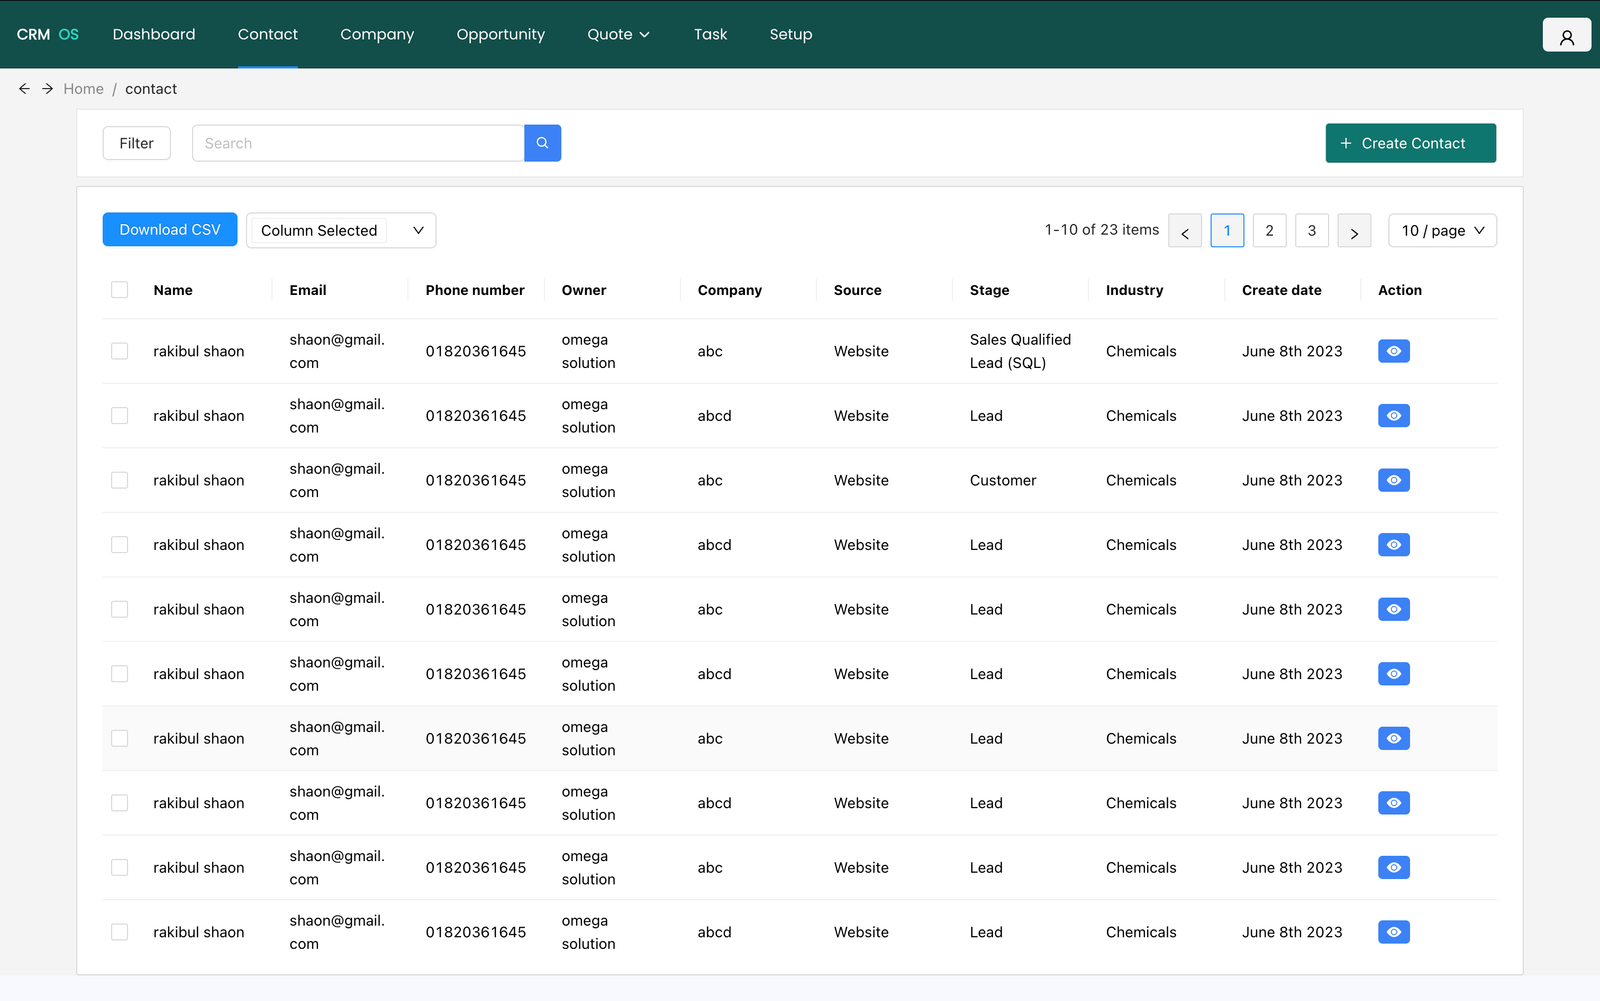
Task: Go forward using the right arrow icon
Action: (x=47, y=89)
